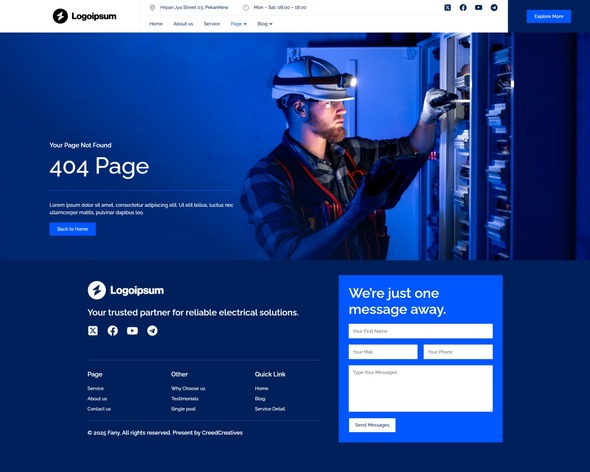590x472 pixels.
Task: Open the Service Detail quick link
Action: coord(270,409)
